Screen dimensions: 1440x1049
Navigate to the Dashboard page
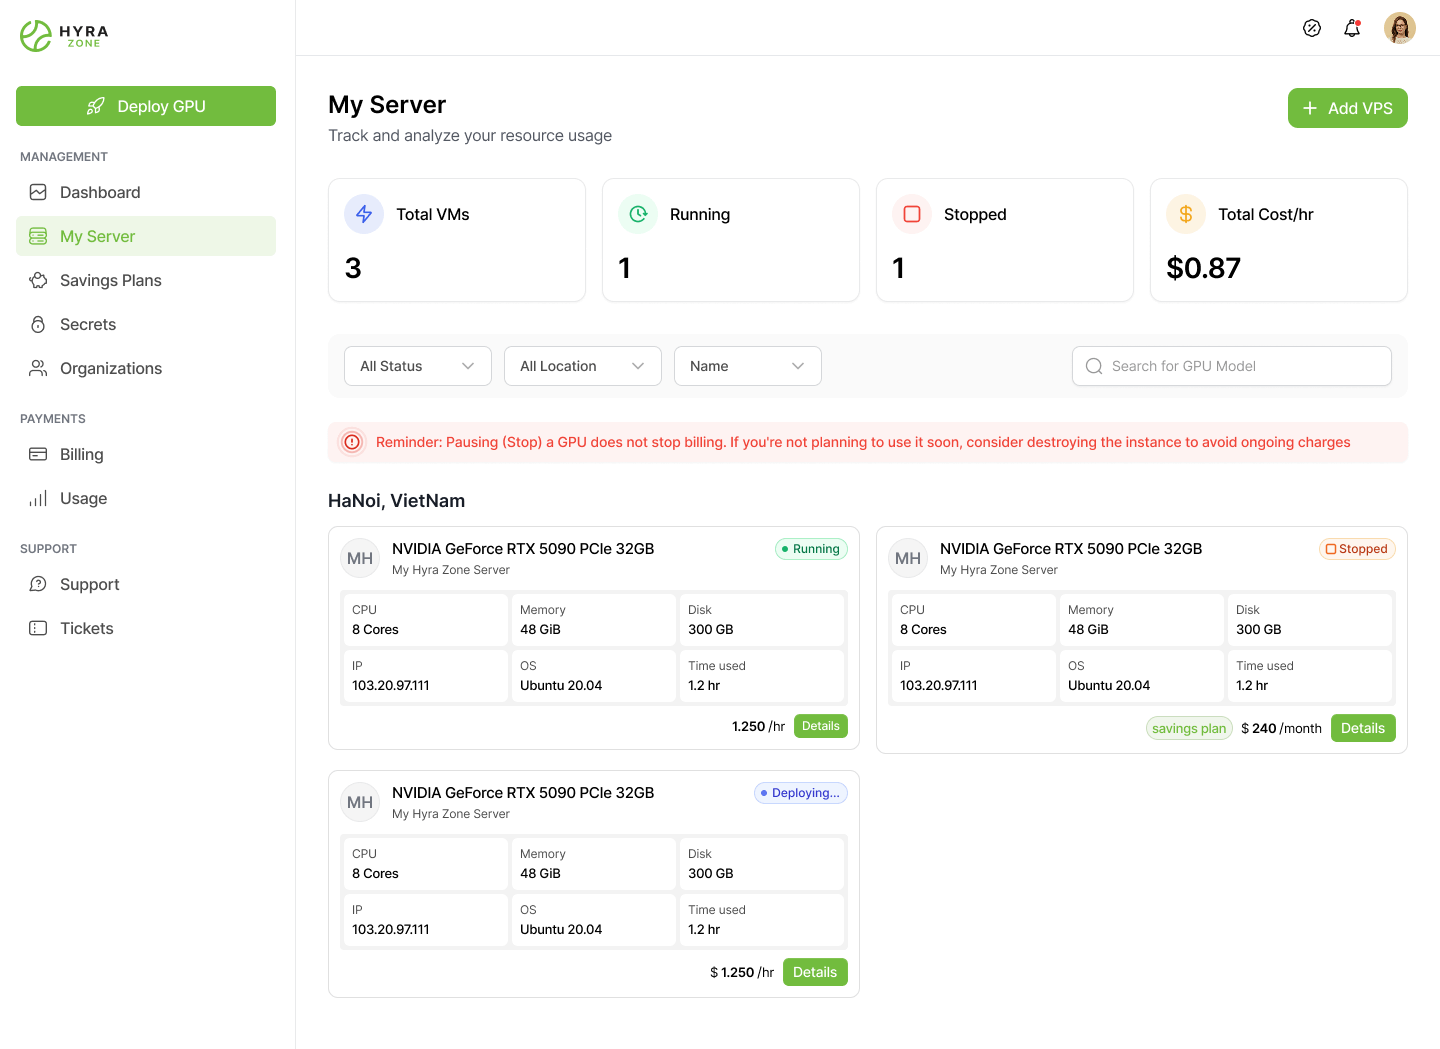[x=99, y=192]
